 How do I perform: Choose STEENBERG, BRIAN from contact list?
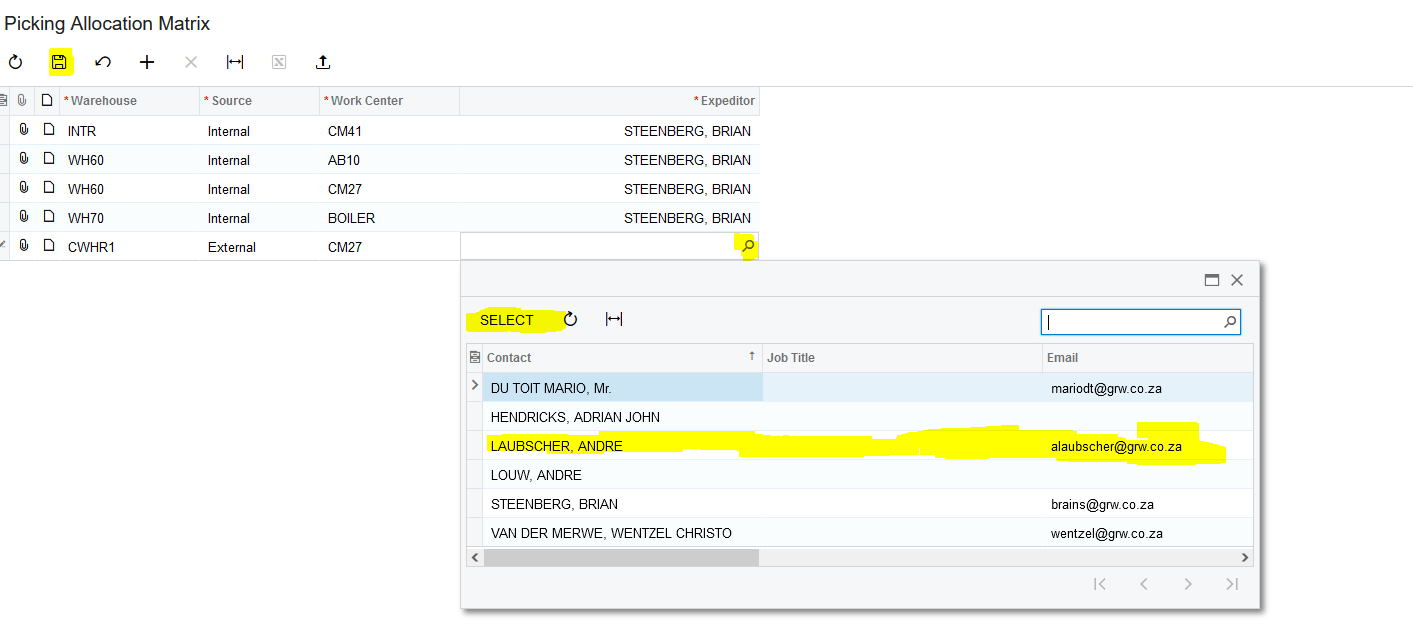click(554, 504)
